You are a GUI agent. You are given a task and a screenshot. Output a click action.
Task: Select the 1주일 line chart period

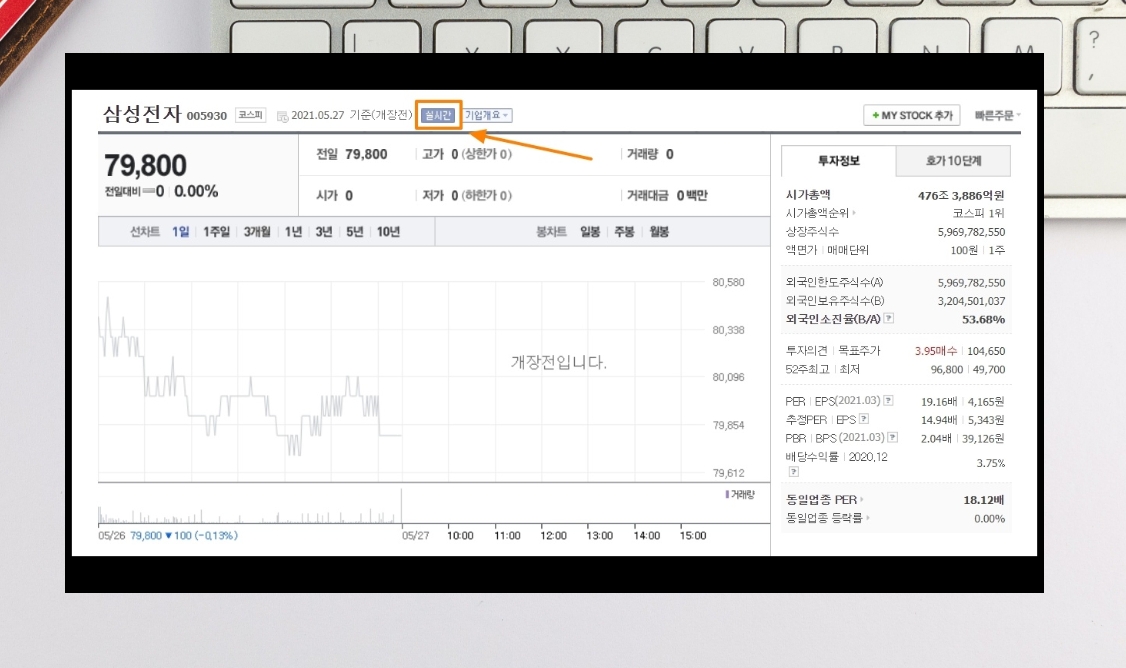click(x=216, y=231)
